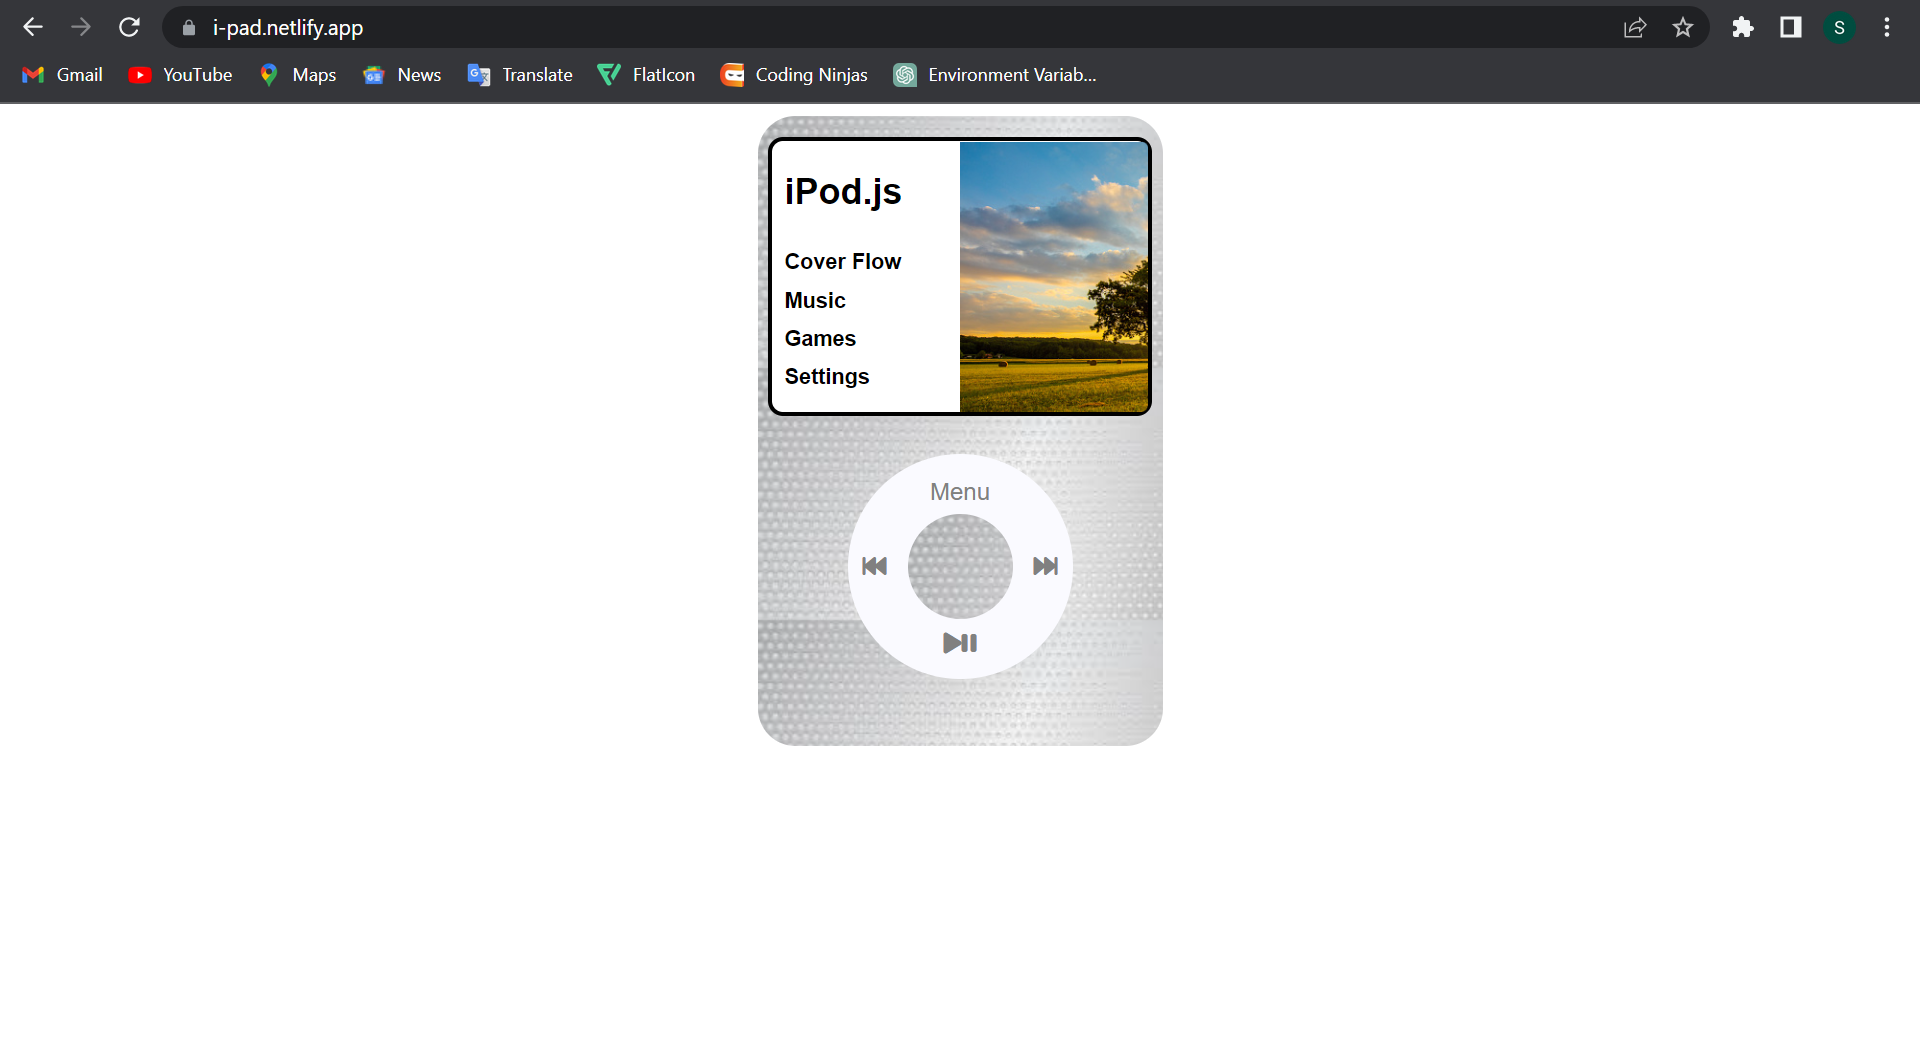Open the FlatIcon bookmark
Image resolution: width=1920 pixels, height=1060 pixels.
point(646,75)
